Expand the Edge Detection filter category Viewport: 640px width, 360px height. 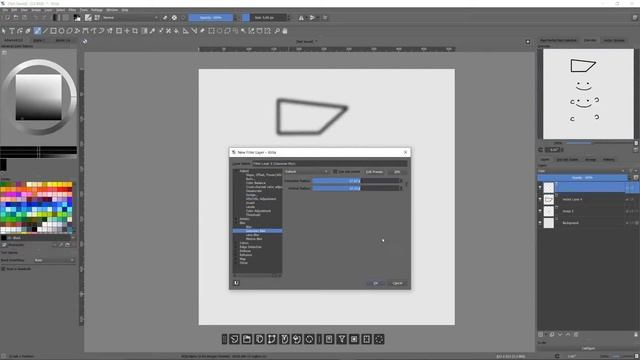point(236,247)
